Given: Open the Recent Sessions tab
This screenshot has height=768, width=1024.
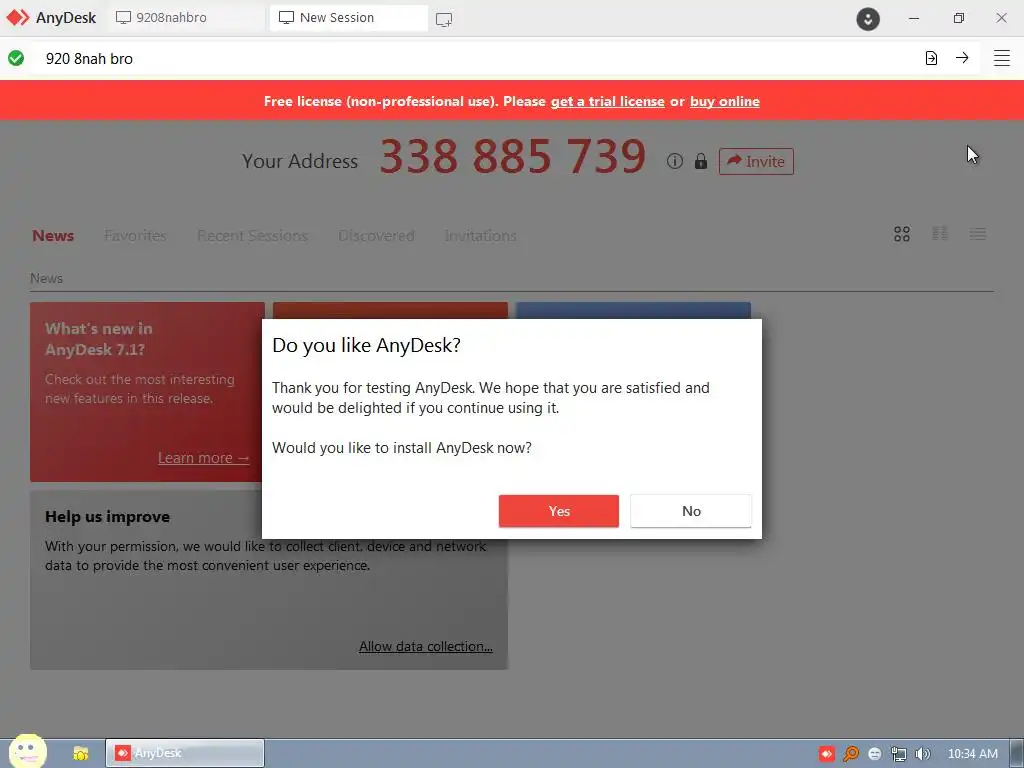Looking at the screenshot, I should tap(252, 235).
